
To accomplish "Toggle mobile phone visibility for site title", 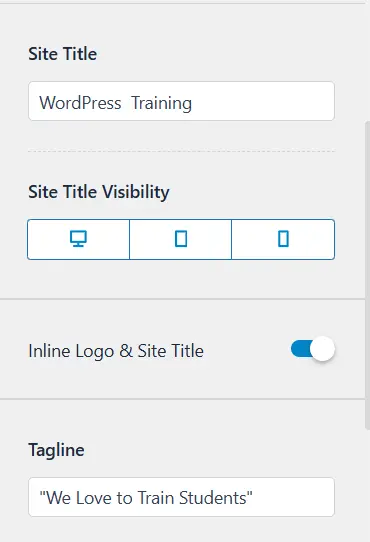I will (x=283, y=239).
